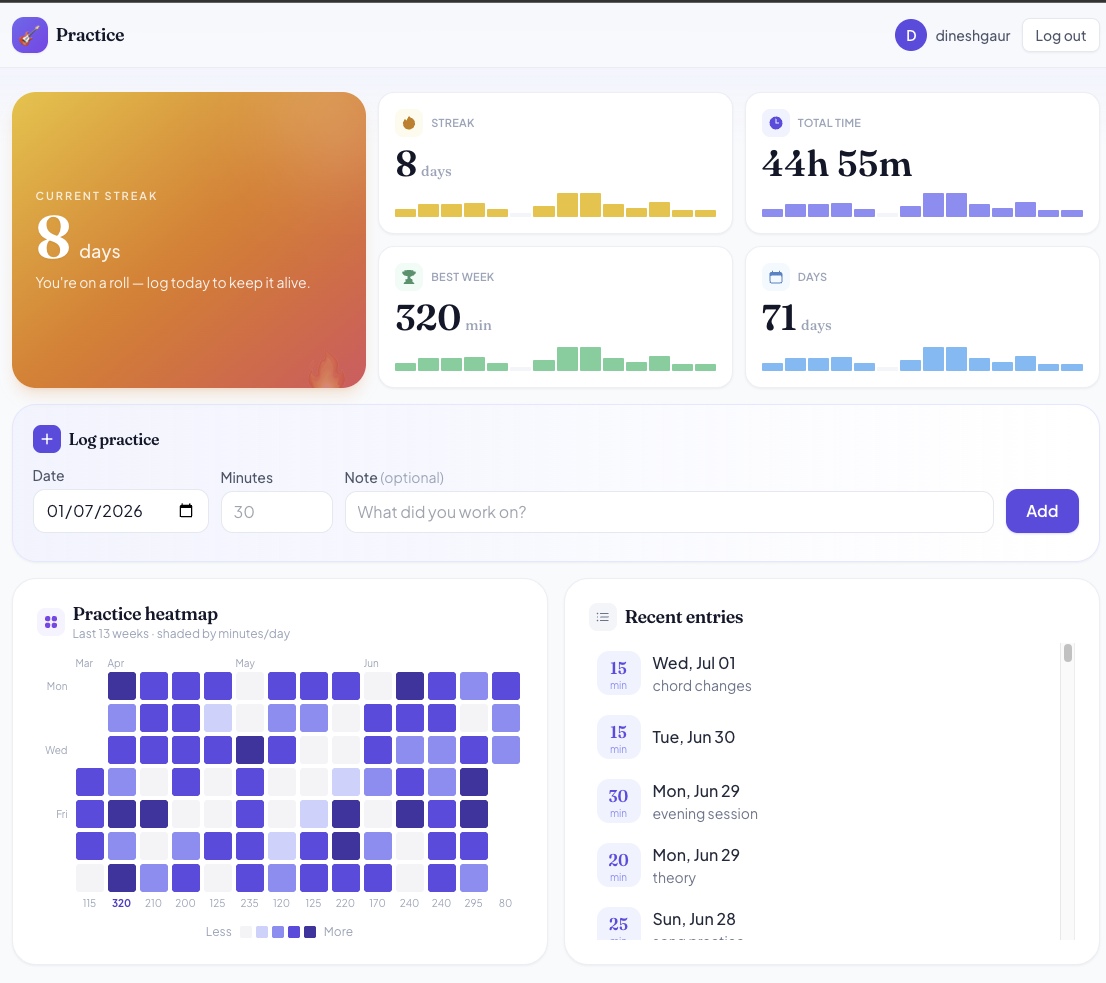Click the 320 min best week value
This screenshot has height=983, width=1106.
444,318
